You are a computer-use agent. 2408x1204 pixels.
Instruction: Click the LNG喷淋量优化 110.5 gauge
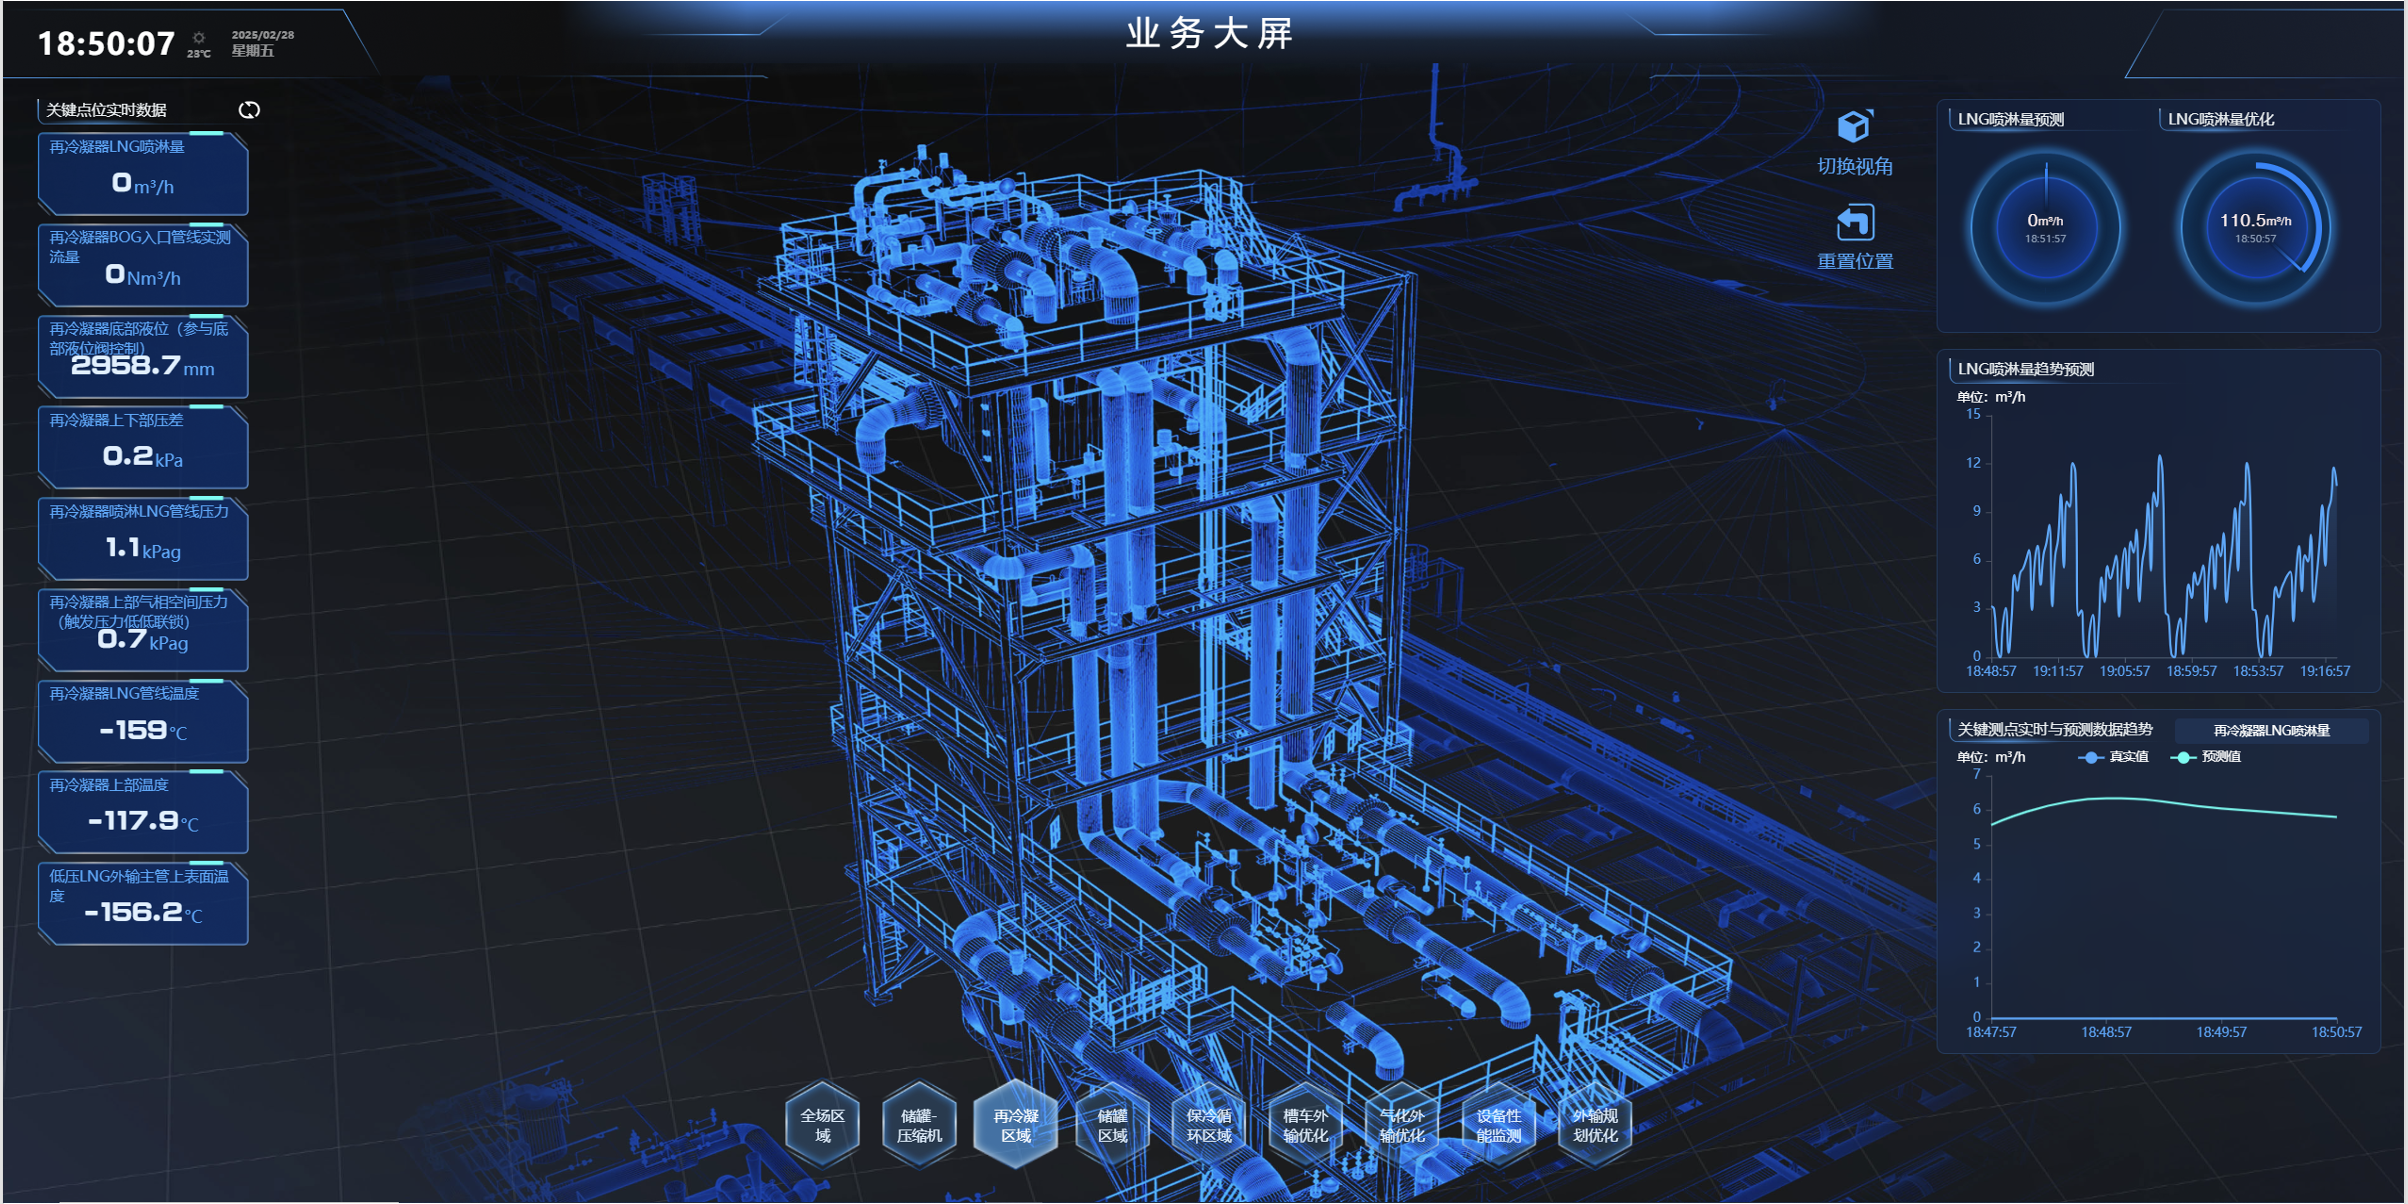pyautogui.click(x=2255, y=228)
